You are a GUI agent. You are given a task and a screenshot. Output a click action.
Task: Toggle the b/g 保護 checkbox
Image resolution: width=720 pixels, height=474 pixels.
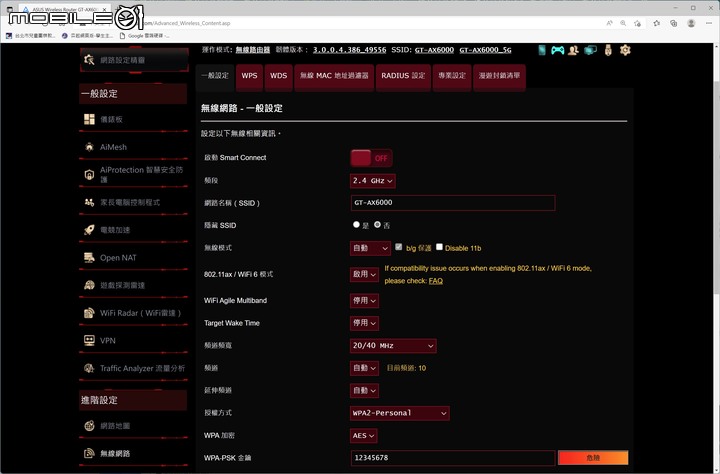tap(399, 247)
